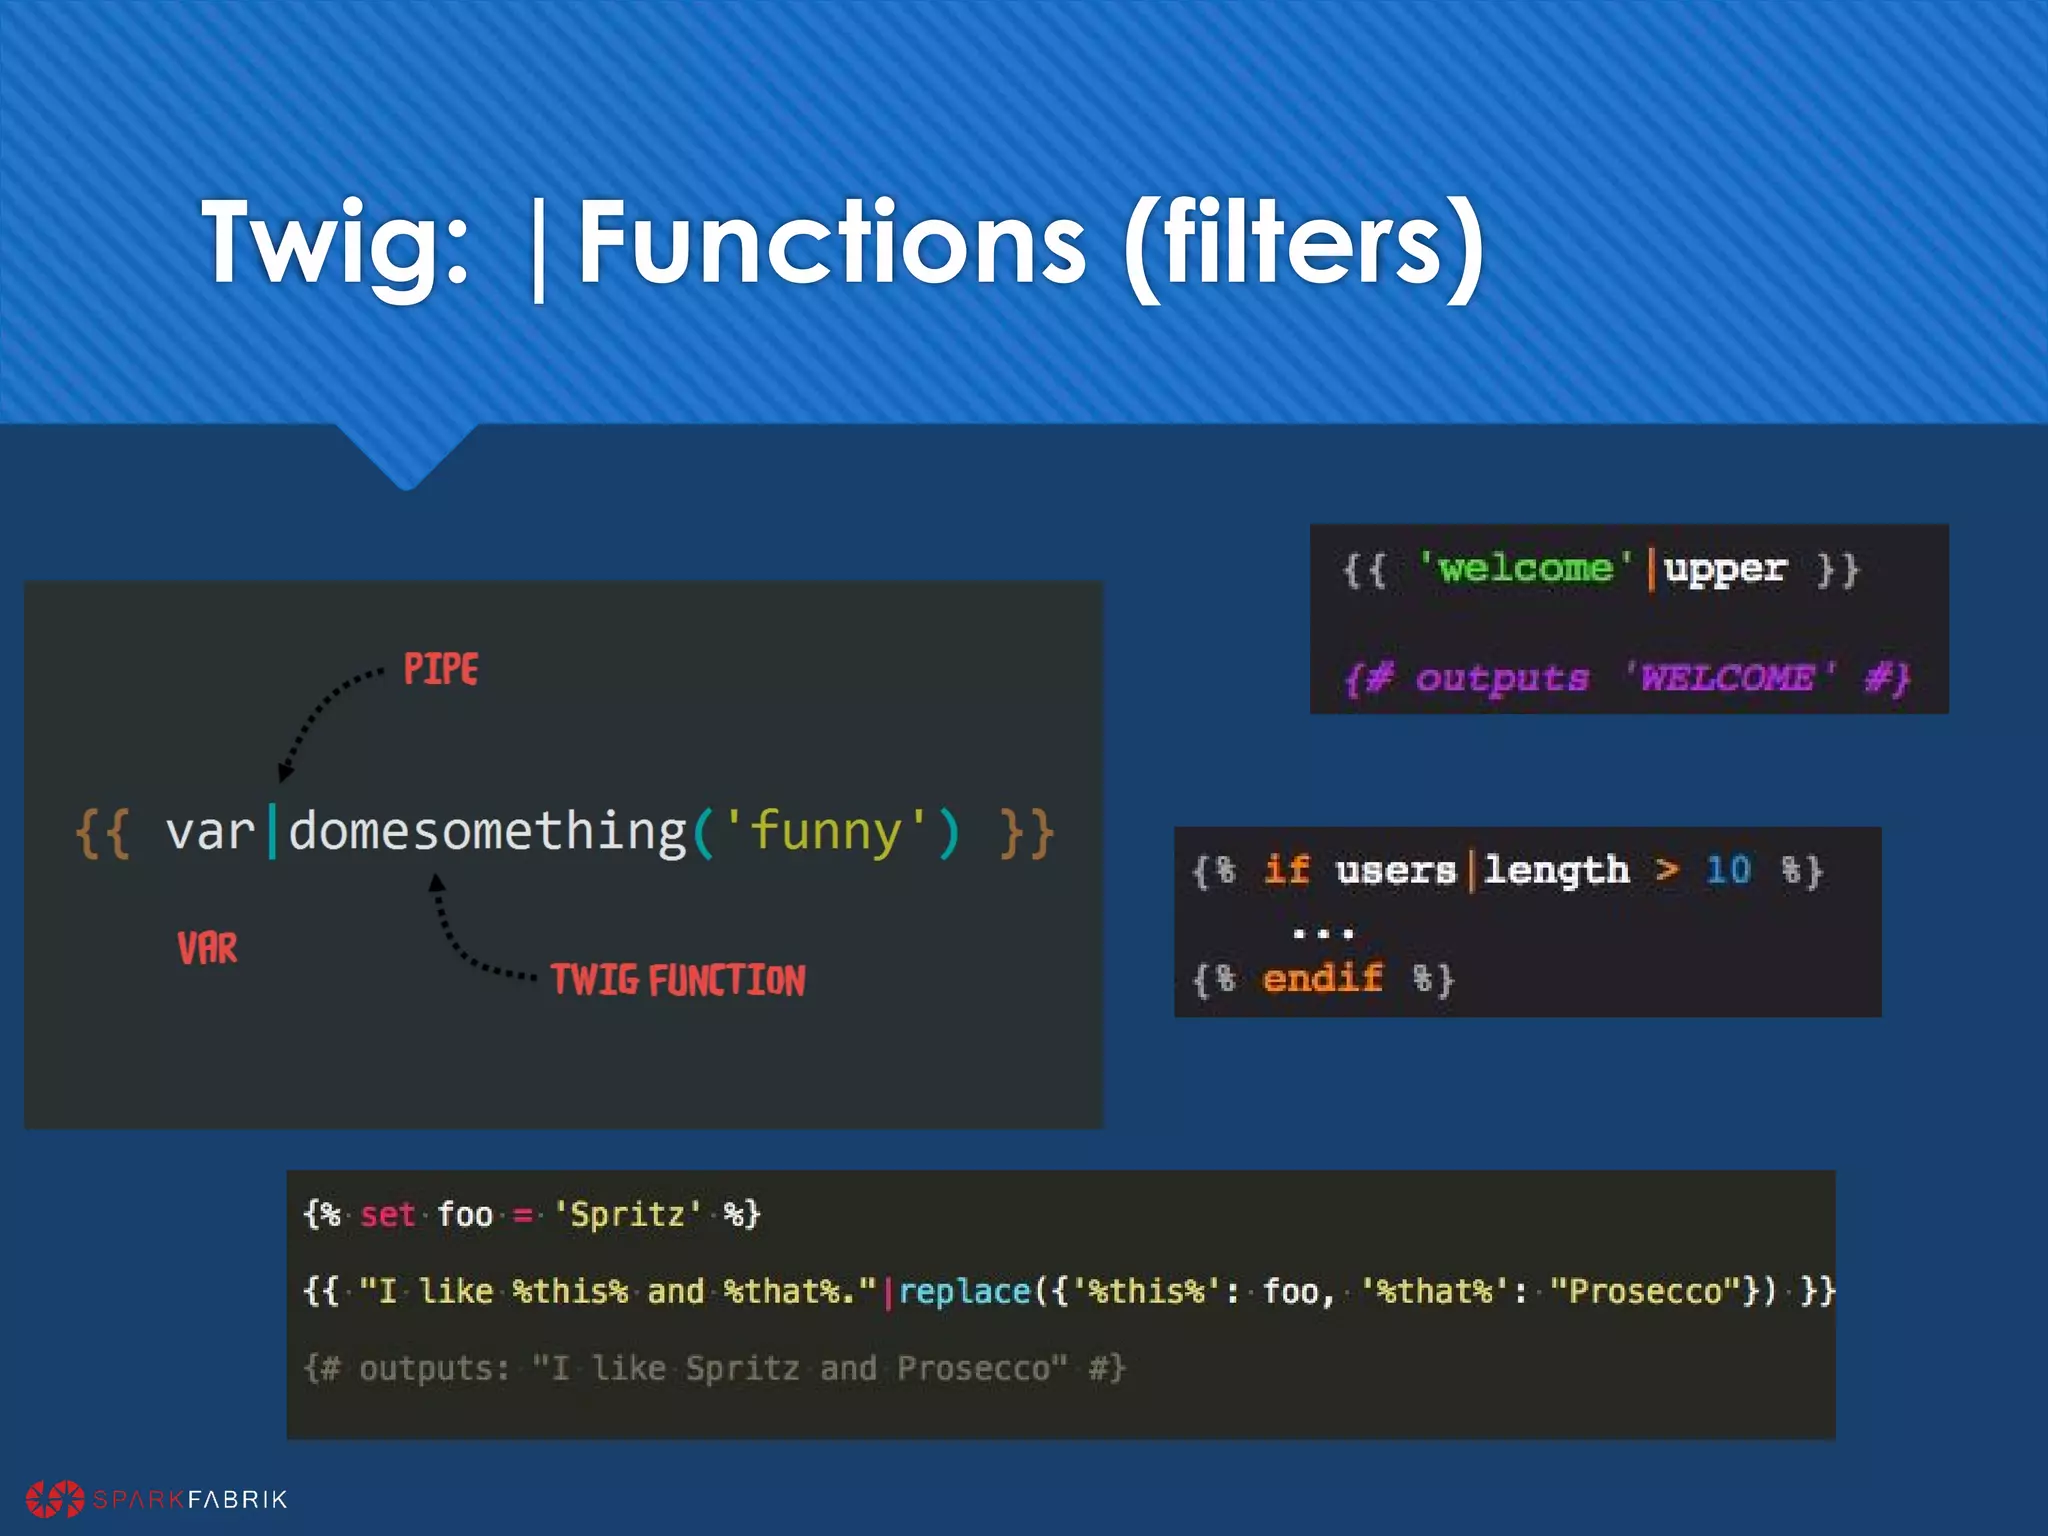Image resolution: width=2048 pixels, height=1536 pixels.
Task: Click the SPARKFABRIK brand name text
Action: click(190, 1499)
